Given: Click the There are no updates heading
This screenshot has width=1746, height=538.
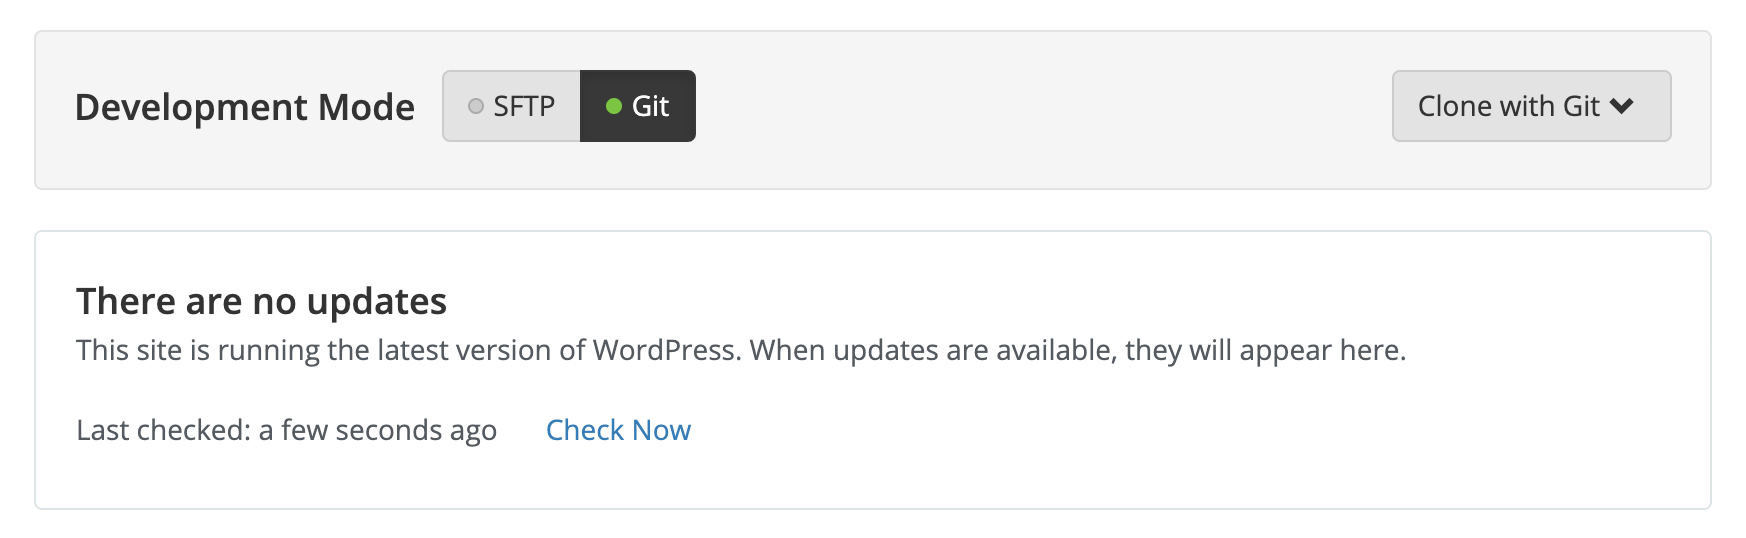Looking at the screenshot, I should coord(262,301).
